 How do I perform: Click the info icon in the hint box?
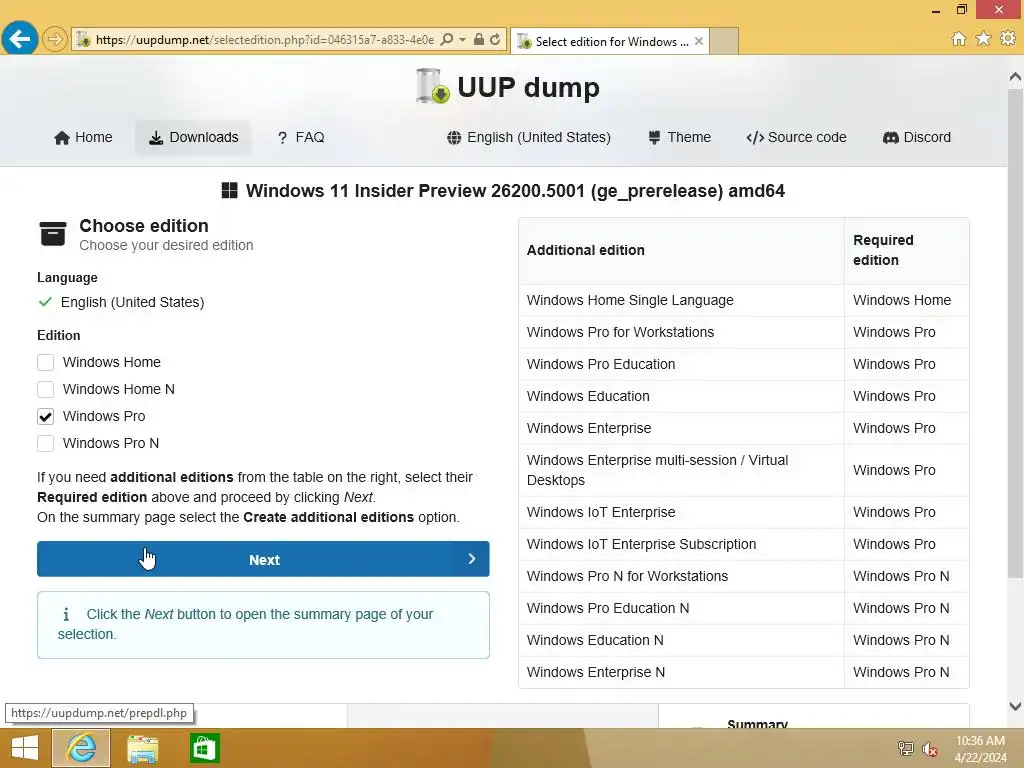pos(66,615)
